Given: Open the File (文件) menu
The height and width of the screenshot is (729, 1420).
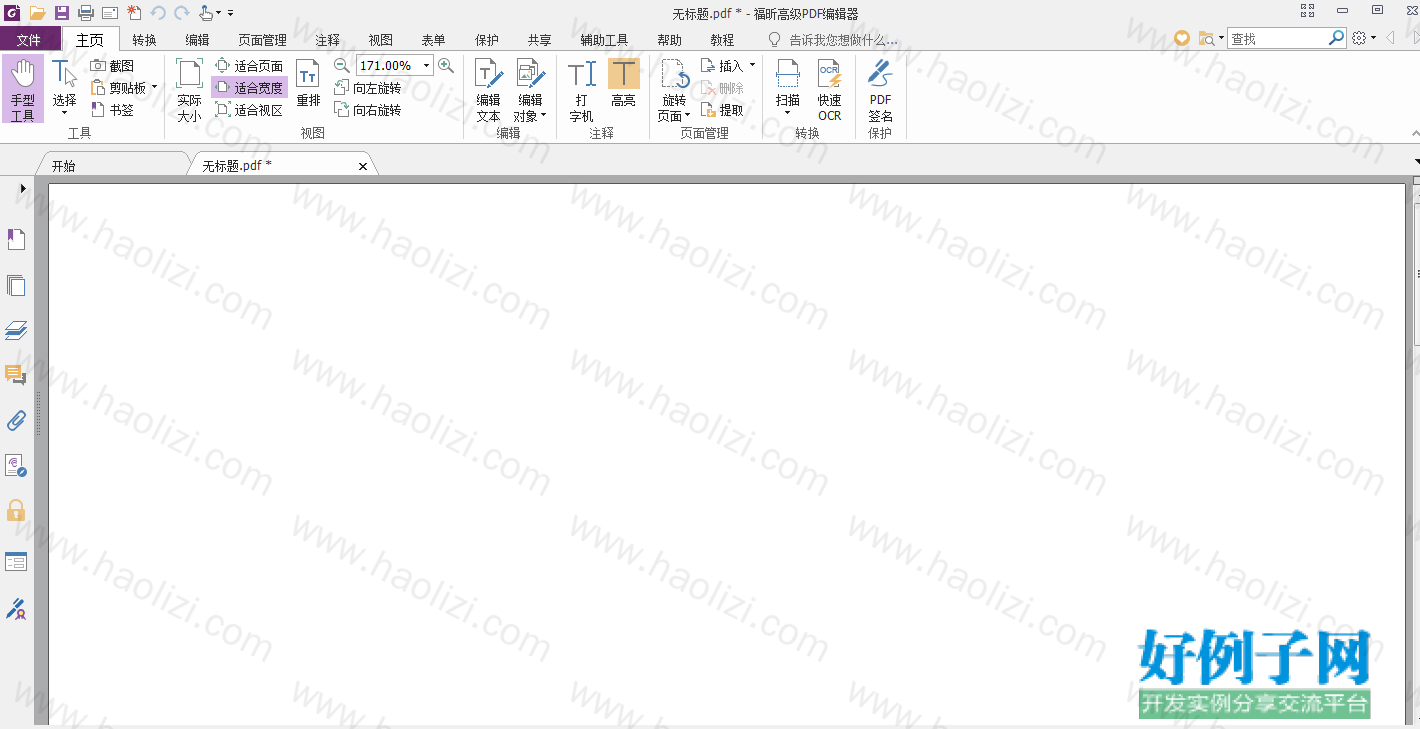Looking at the screenshot, I should click(29, 40).
